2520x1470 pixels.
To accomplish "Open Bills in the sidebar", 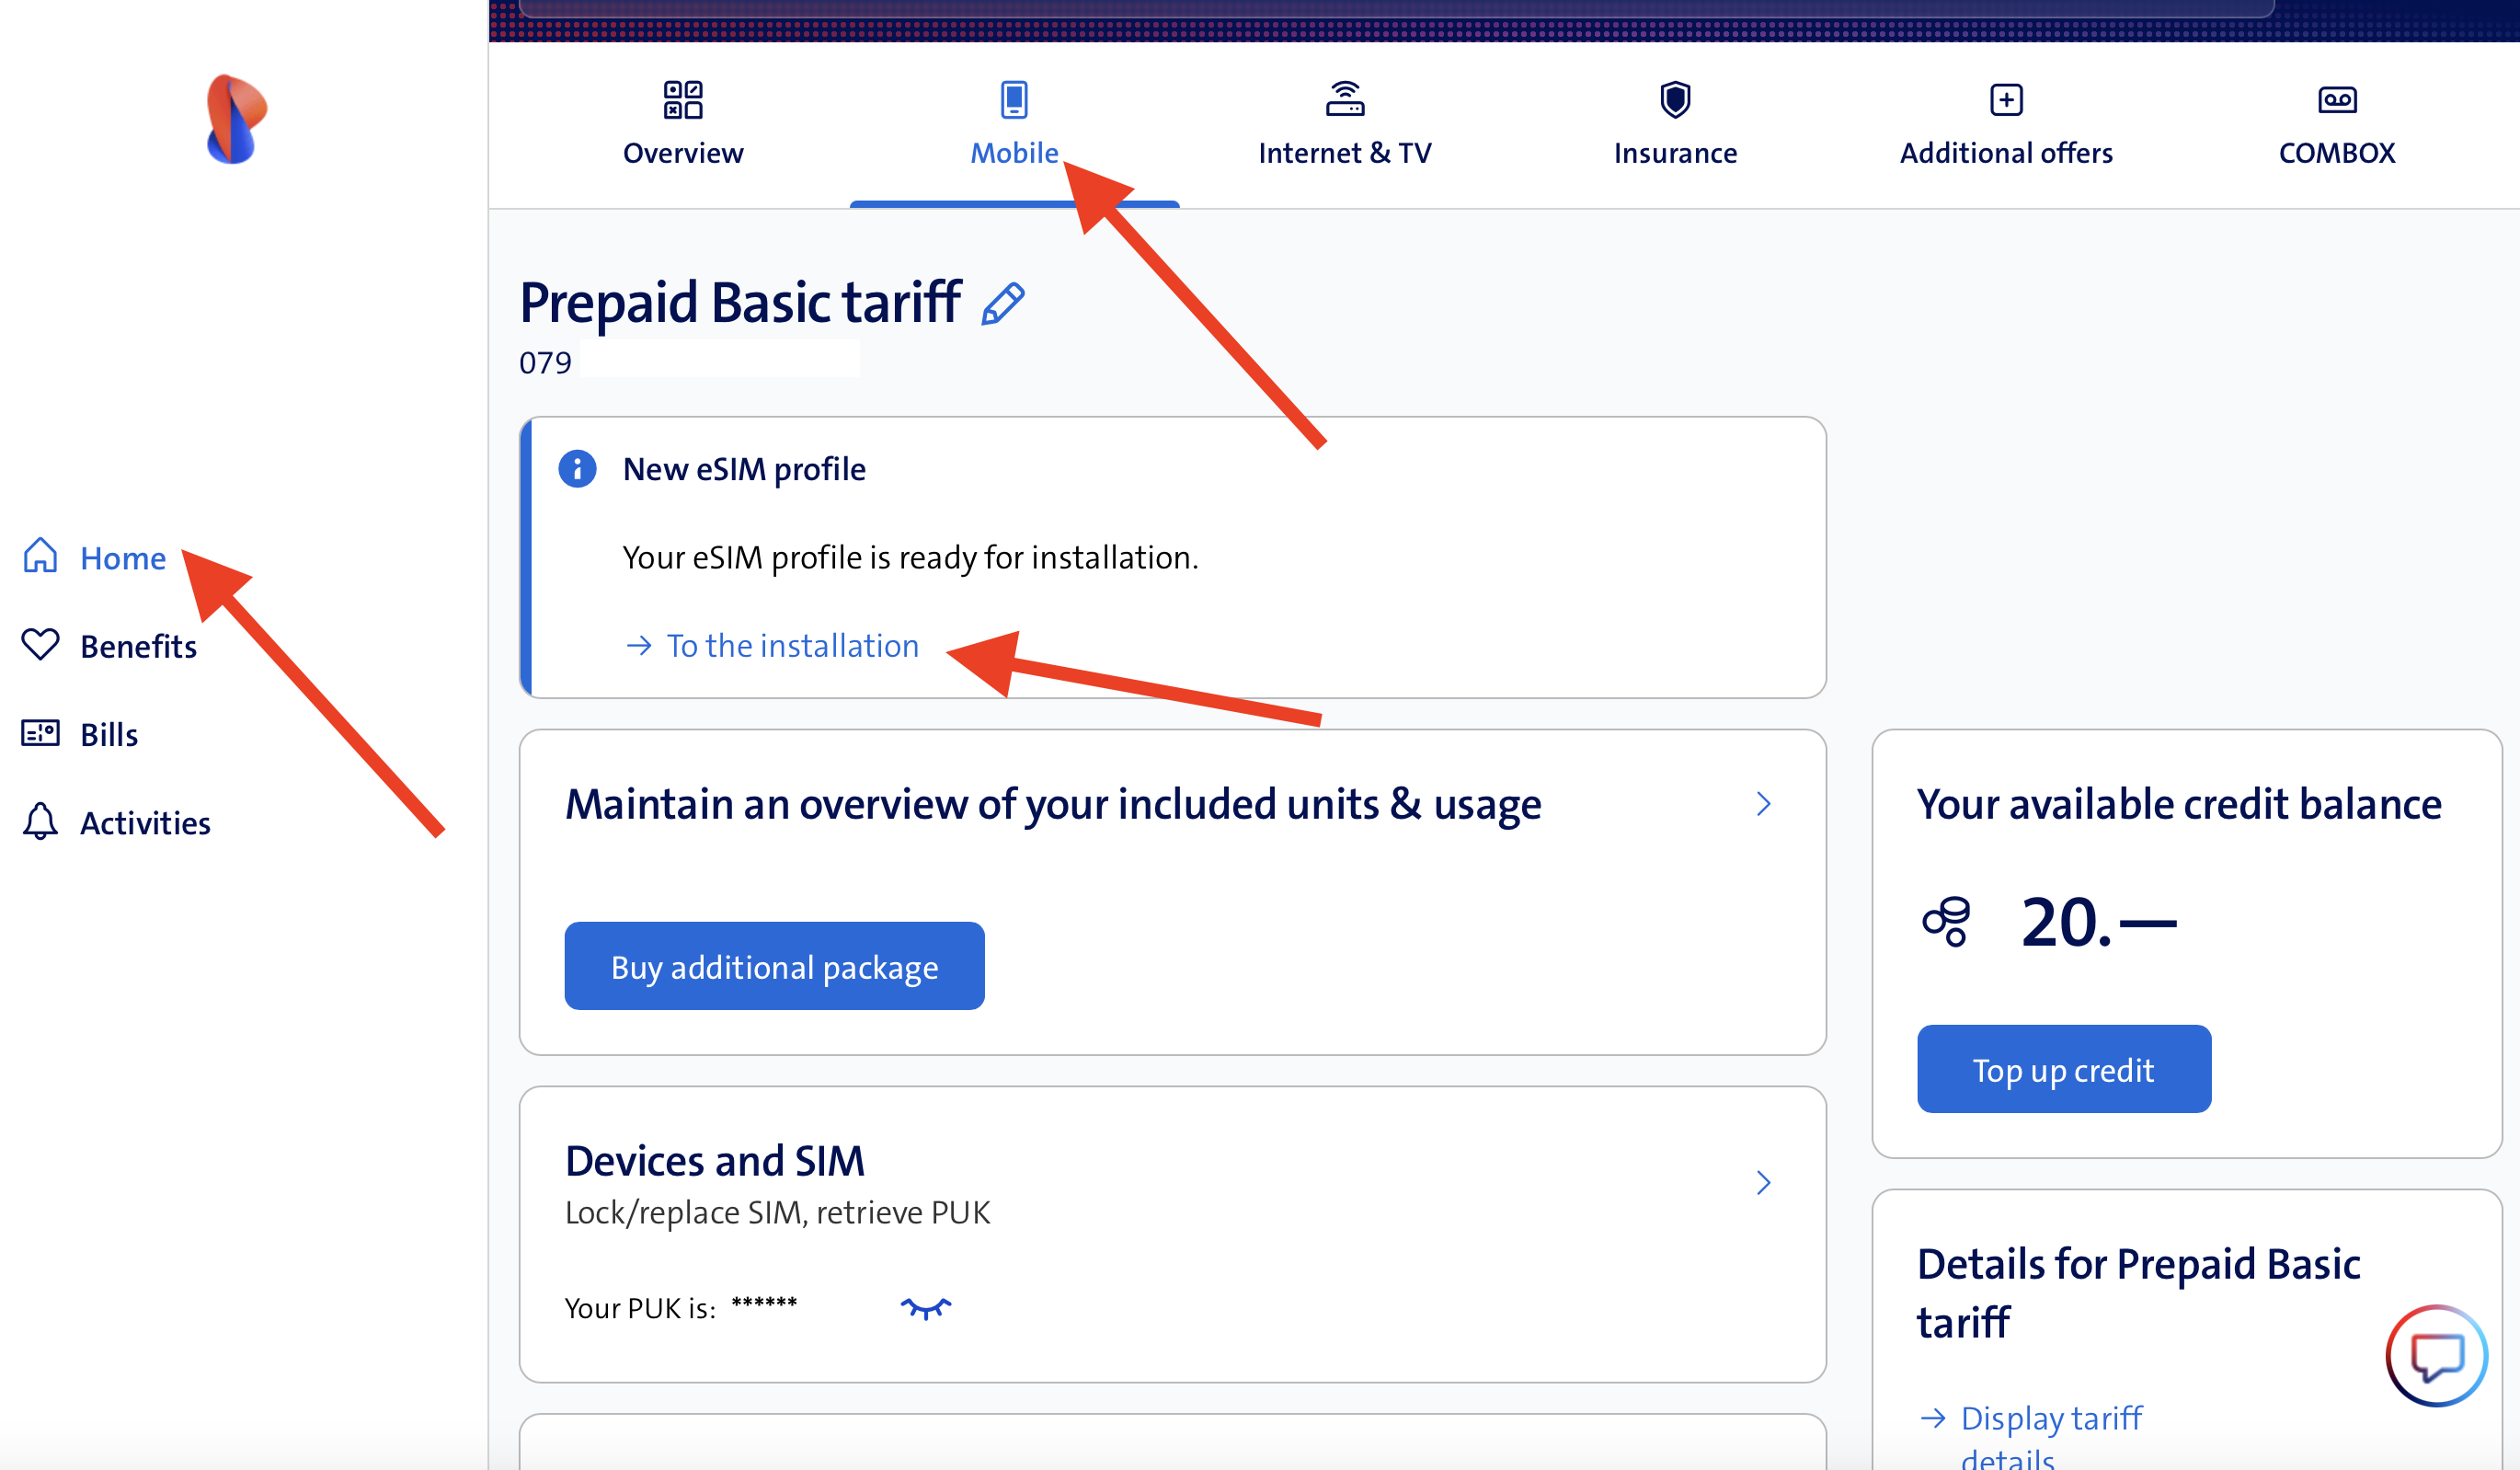I will [x=108, y=735].
